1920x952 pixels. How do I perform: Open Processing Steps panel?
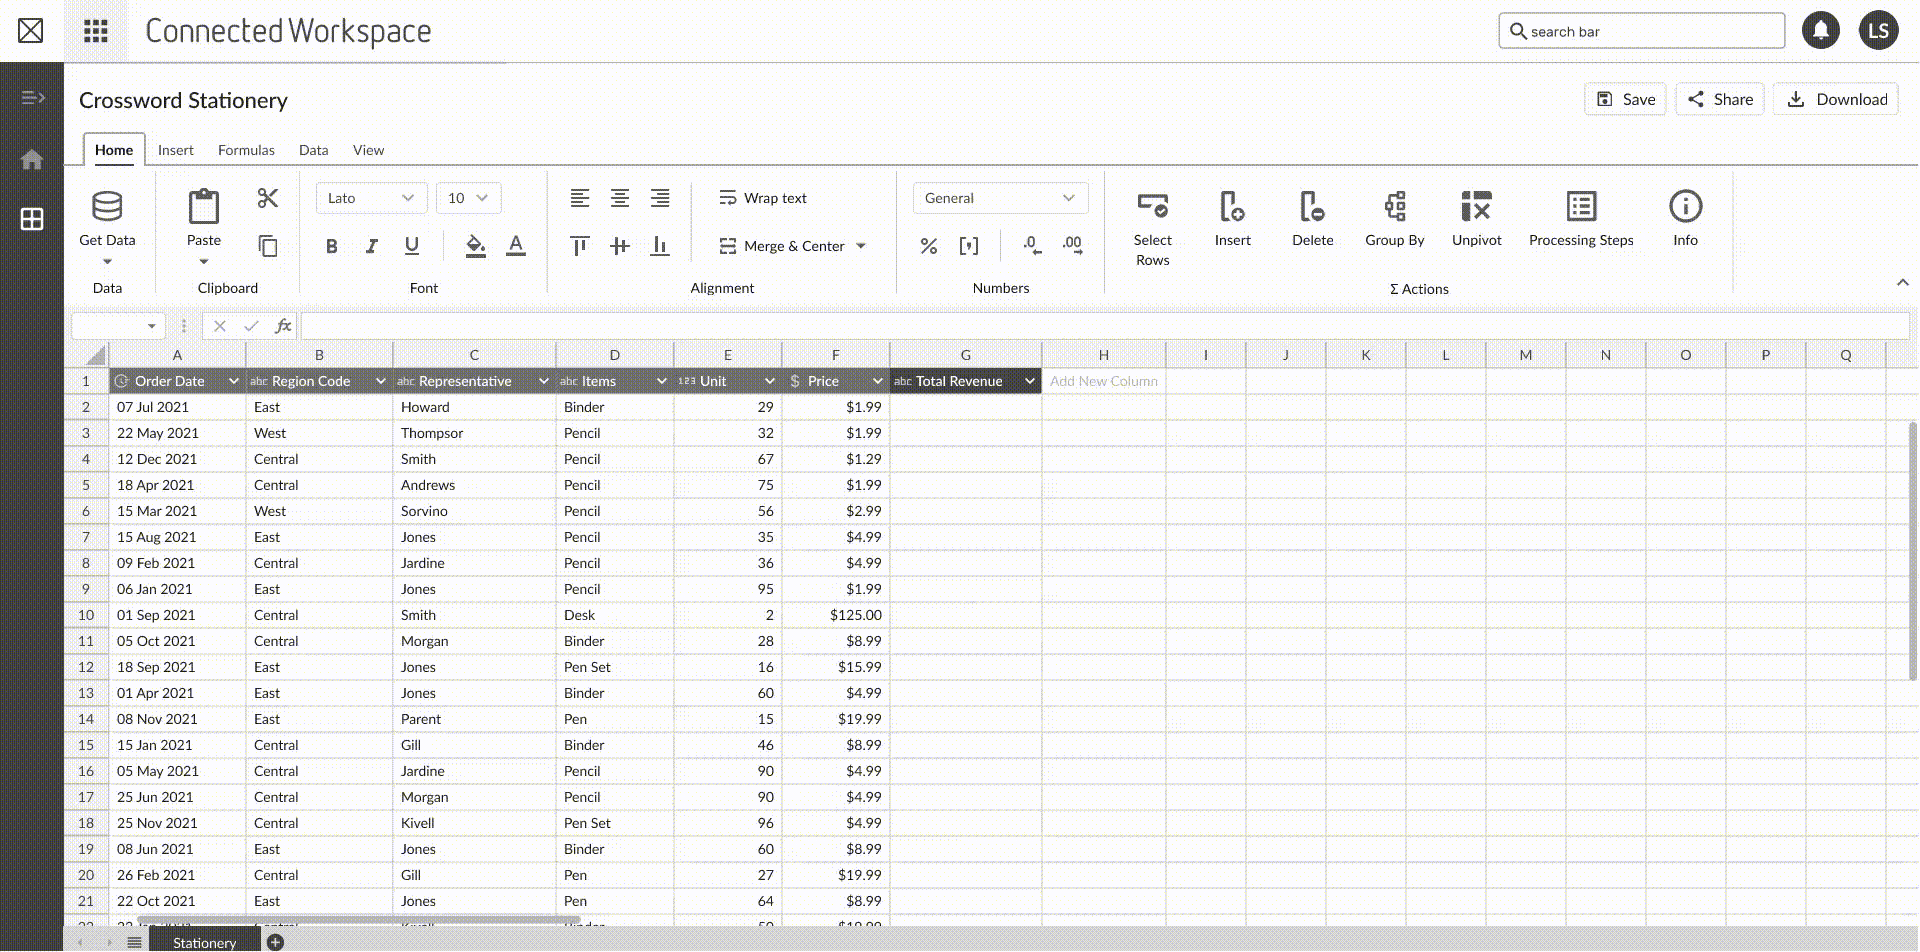[x=1580, y=207]
